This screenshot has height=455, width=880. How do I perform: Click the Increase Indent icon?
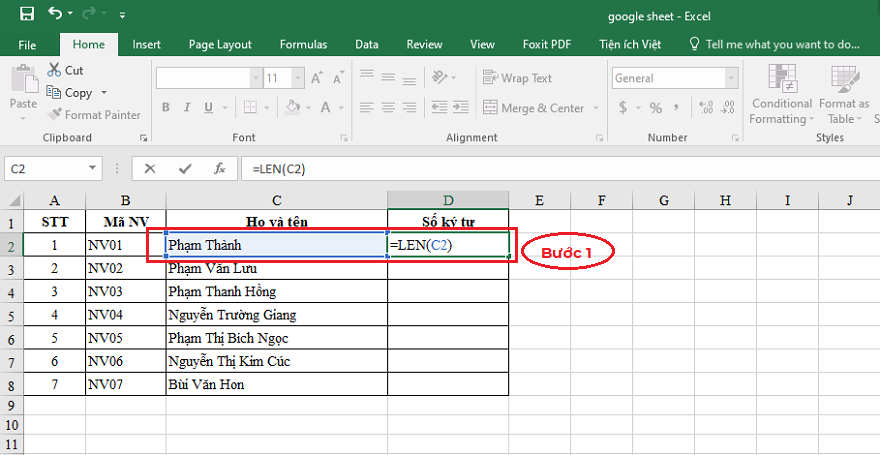[x=461, y=107]
